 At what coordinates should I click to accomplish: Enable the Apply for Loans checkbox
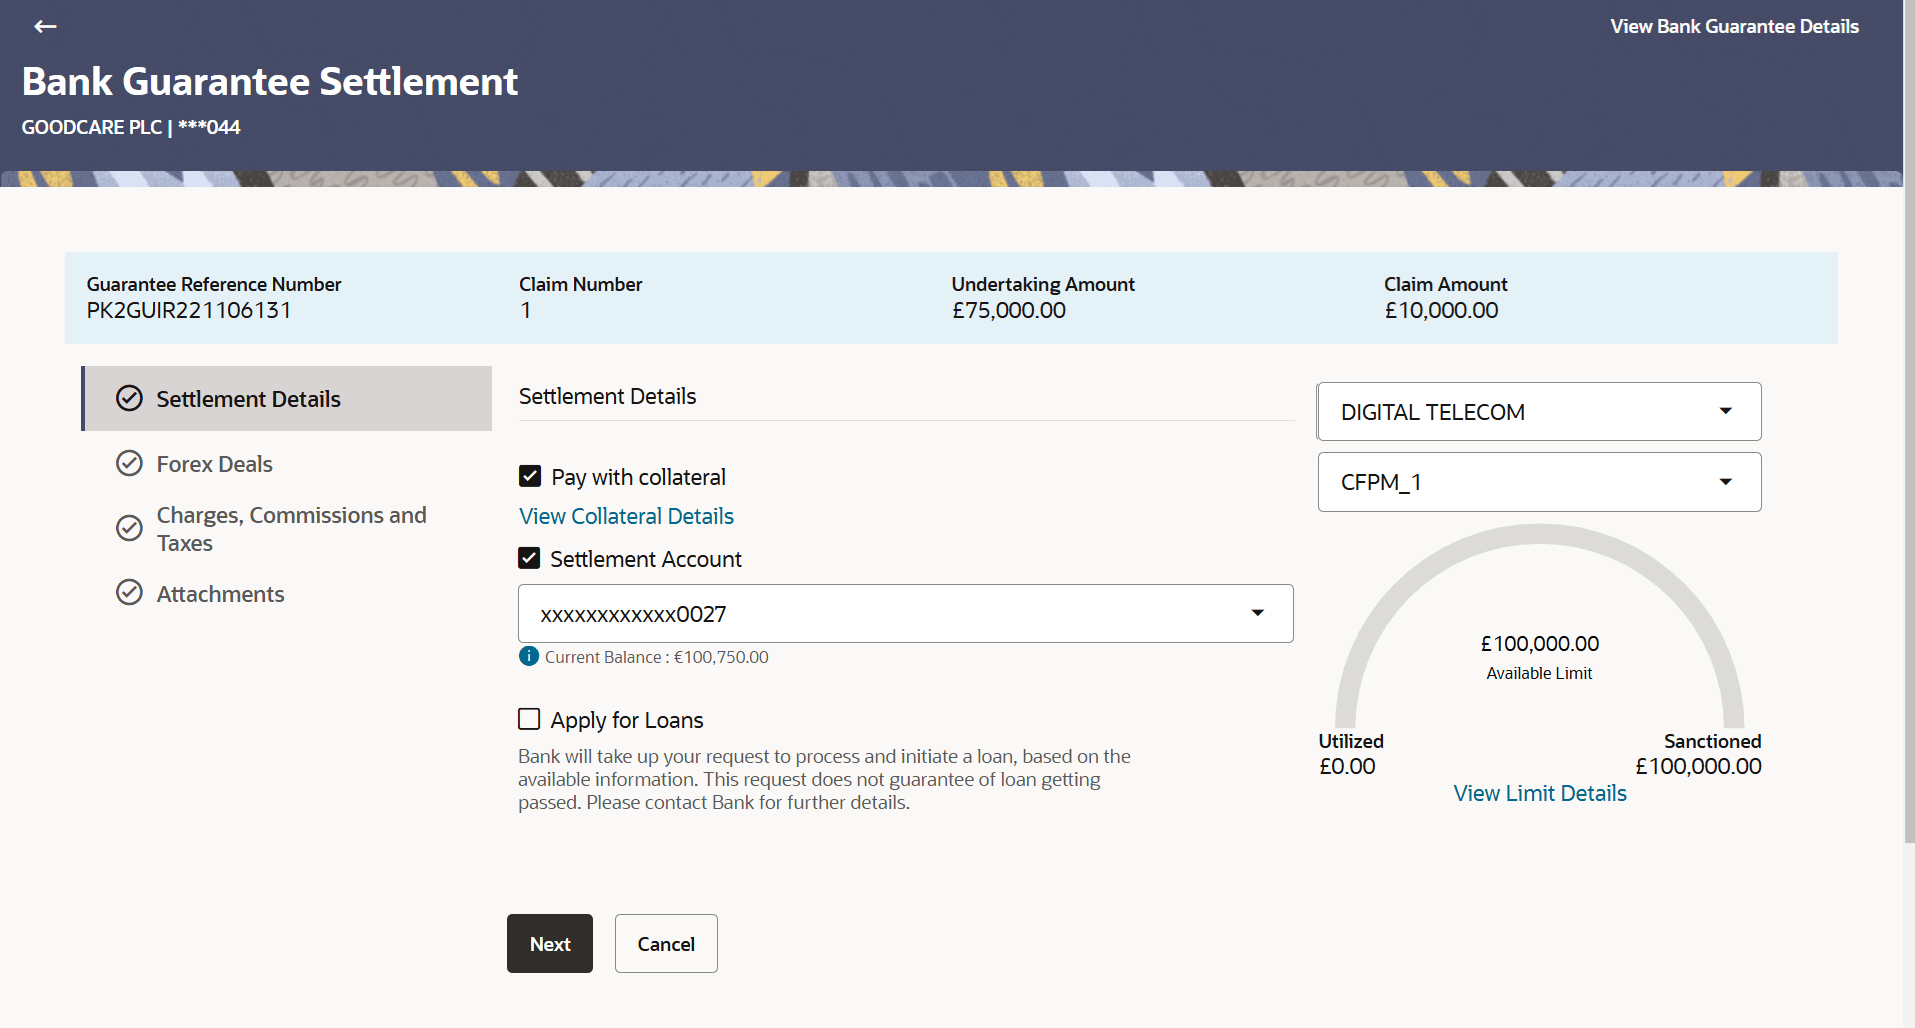(x=528, y=718)
